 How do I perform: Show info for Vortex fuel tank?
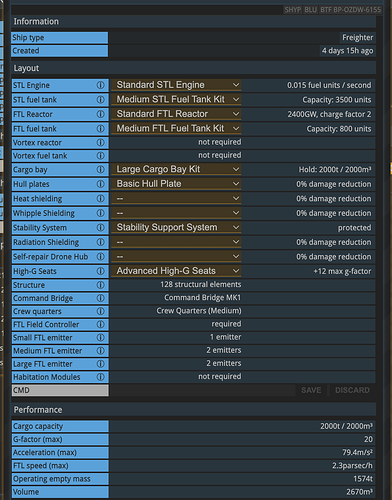pyautogui.click(x=100, y=156)
